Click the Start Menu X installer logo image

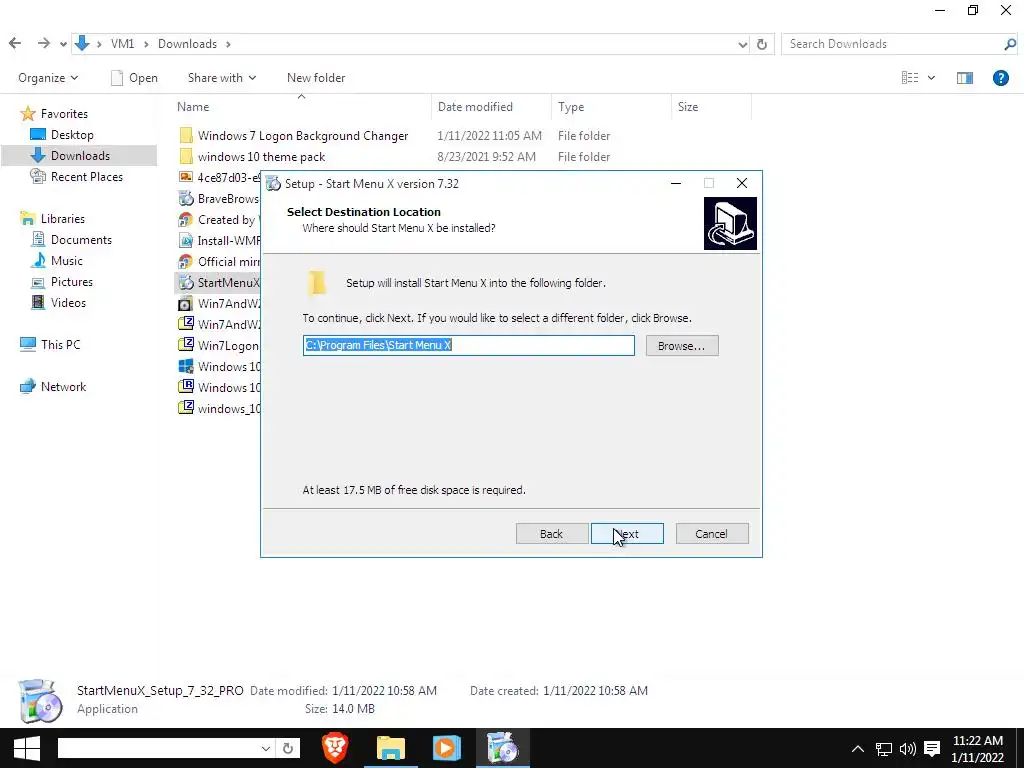tap(730, 223)
